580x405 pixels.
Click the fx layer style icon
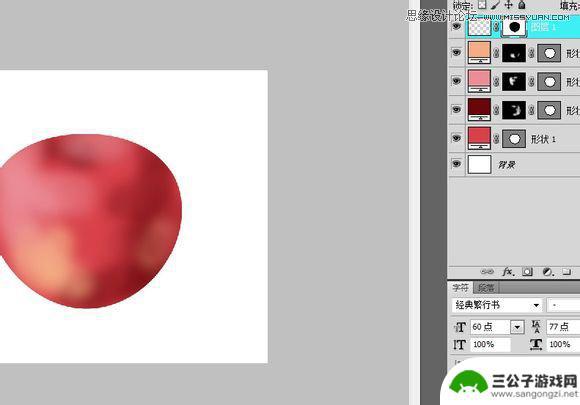point(508,272)
